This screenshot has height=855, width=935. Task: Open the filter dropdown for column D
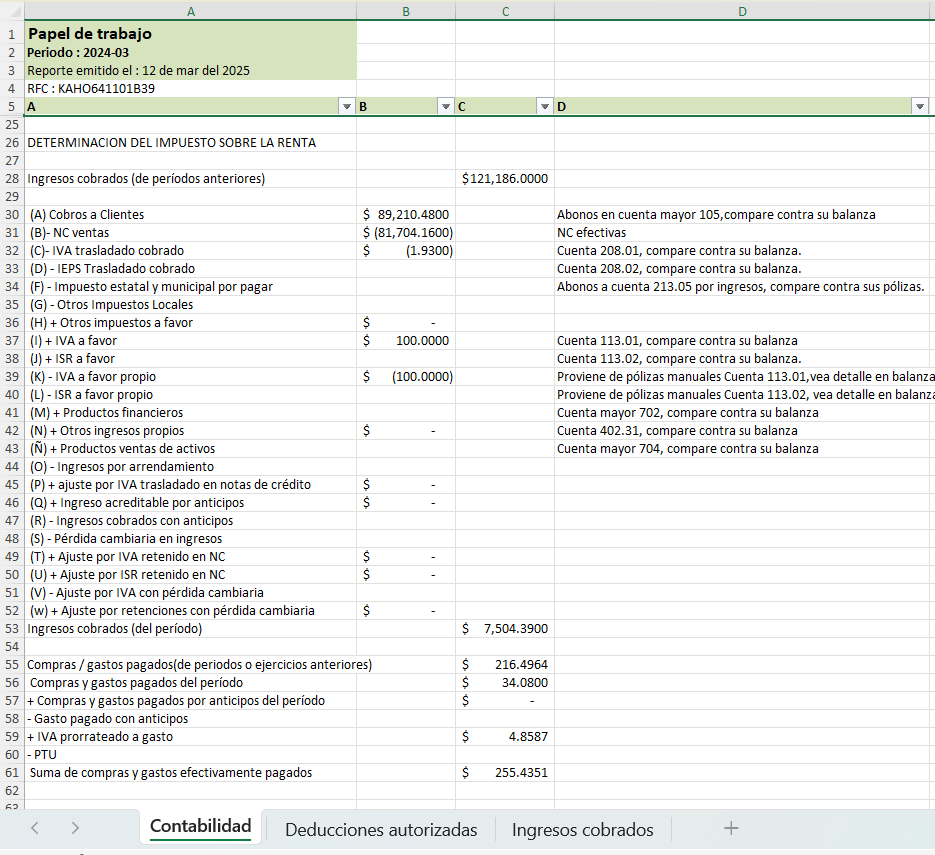pos(920,107)
